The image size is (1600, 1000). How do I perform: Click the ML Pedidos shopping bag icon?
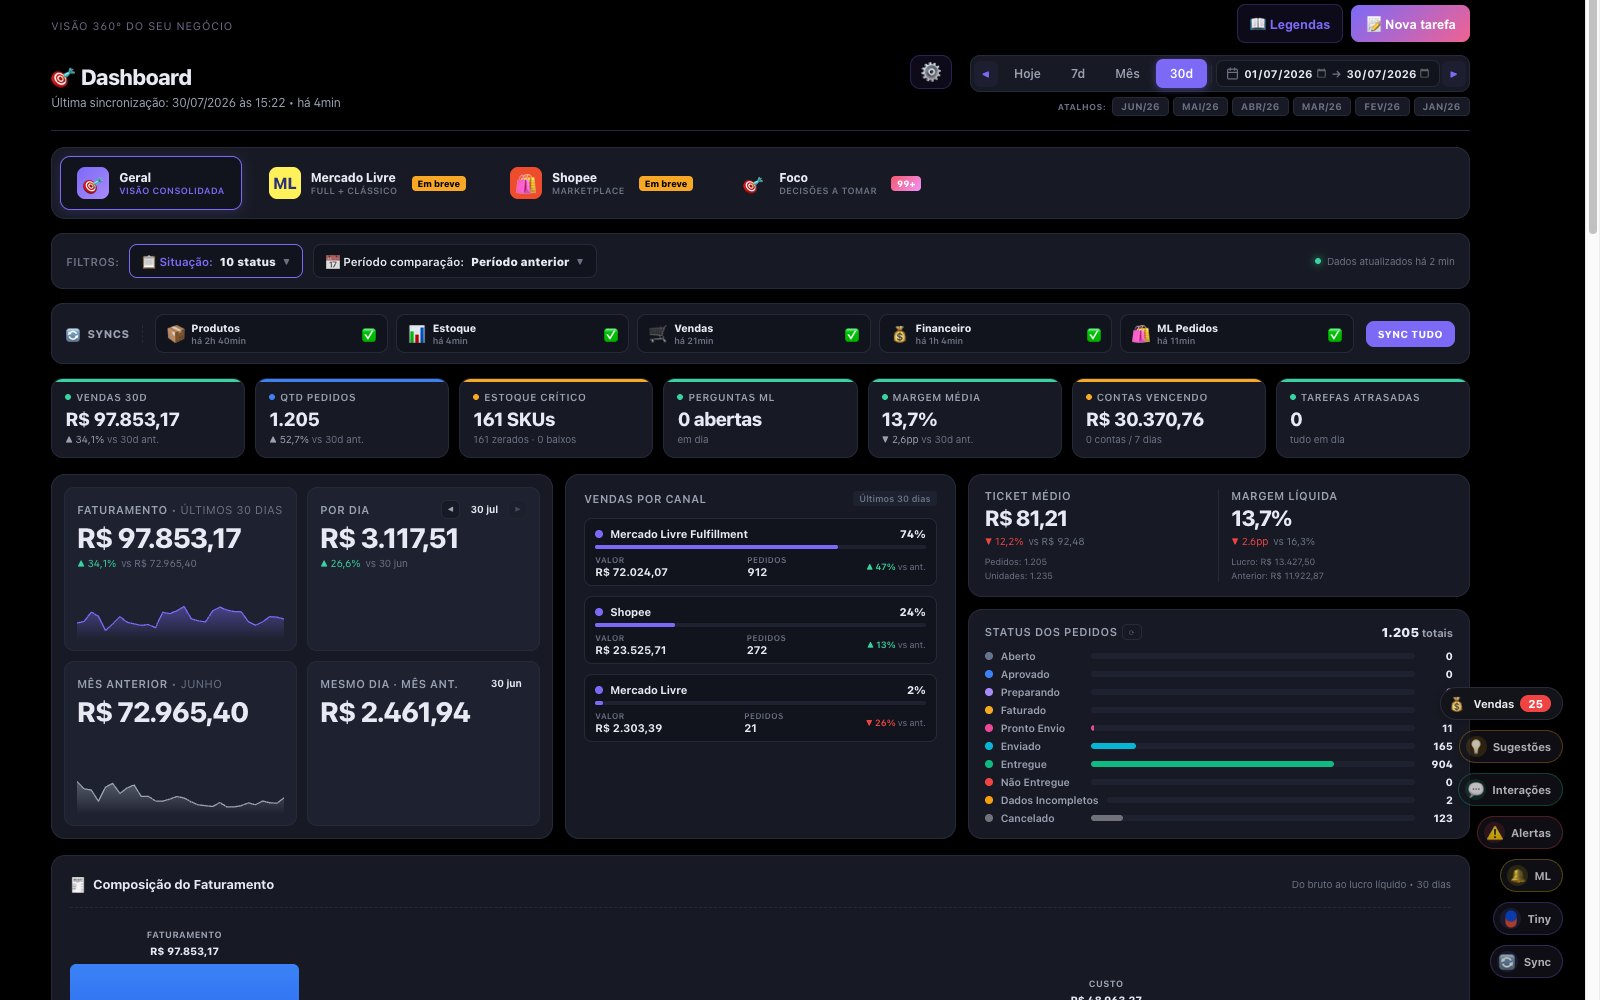click(1141, 334)
